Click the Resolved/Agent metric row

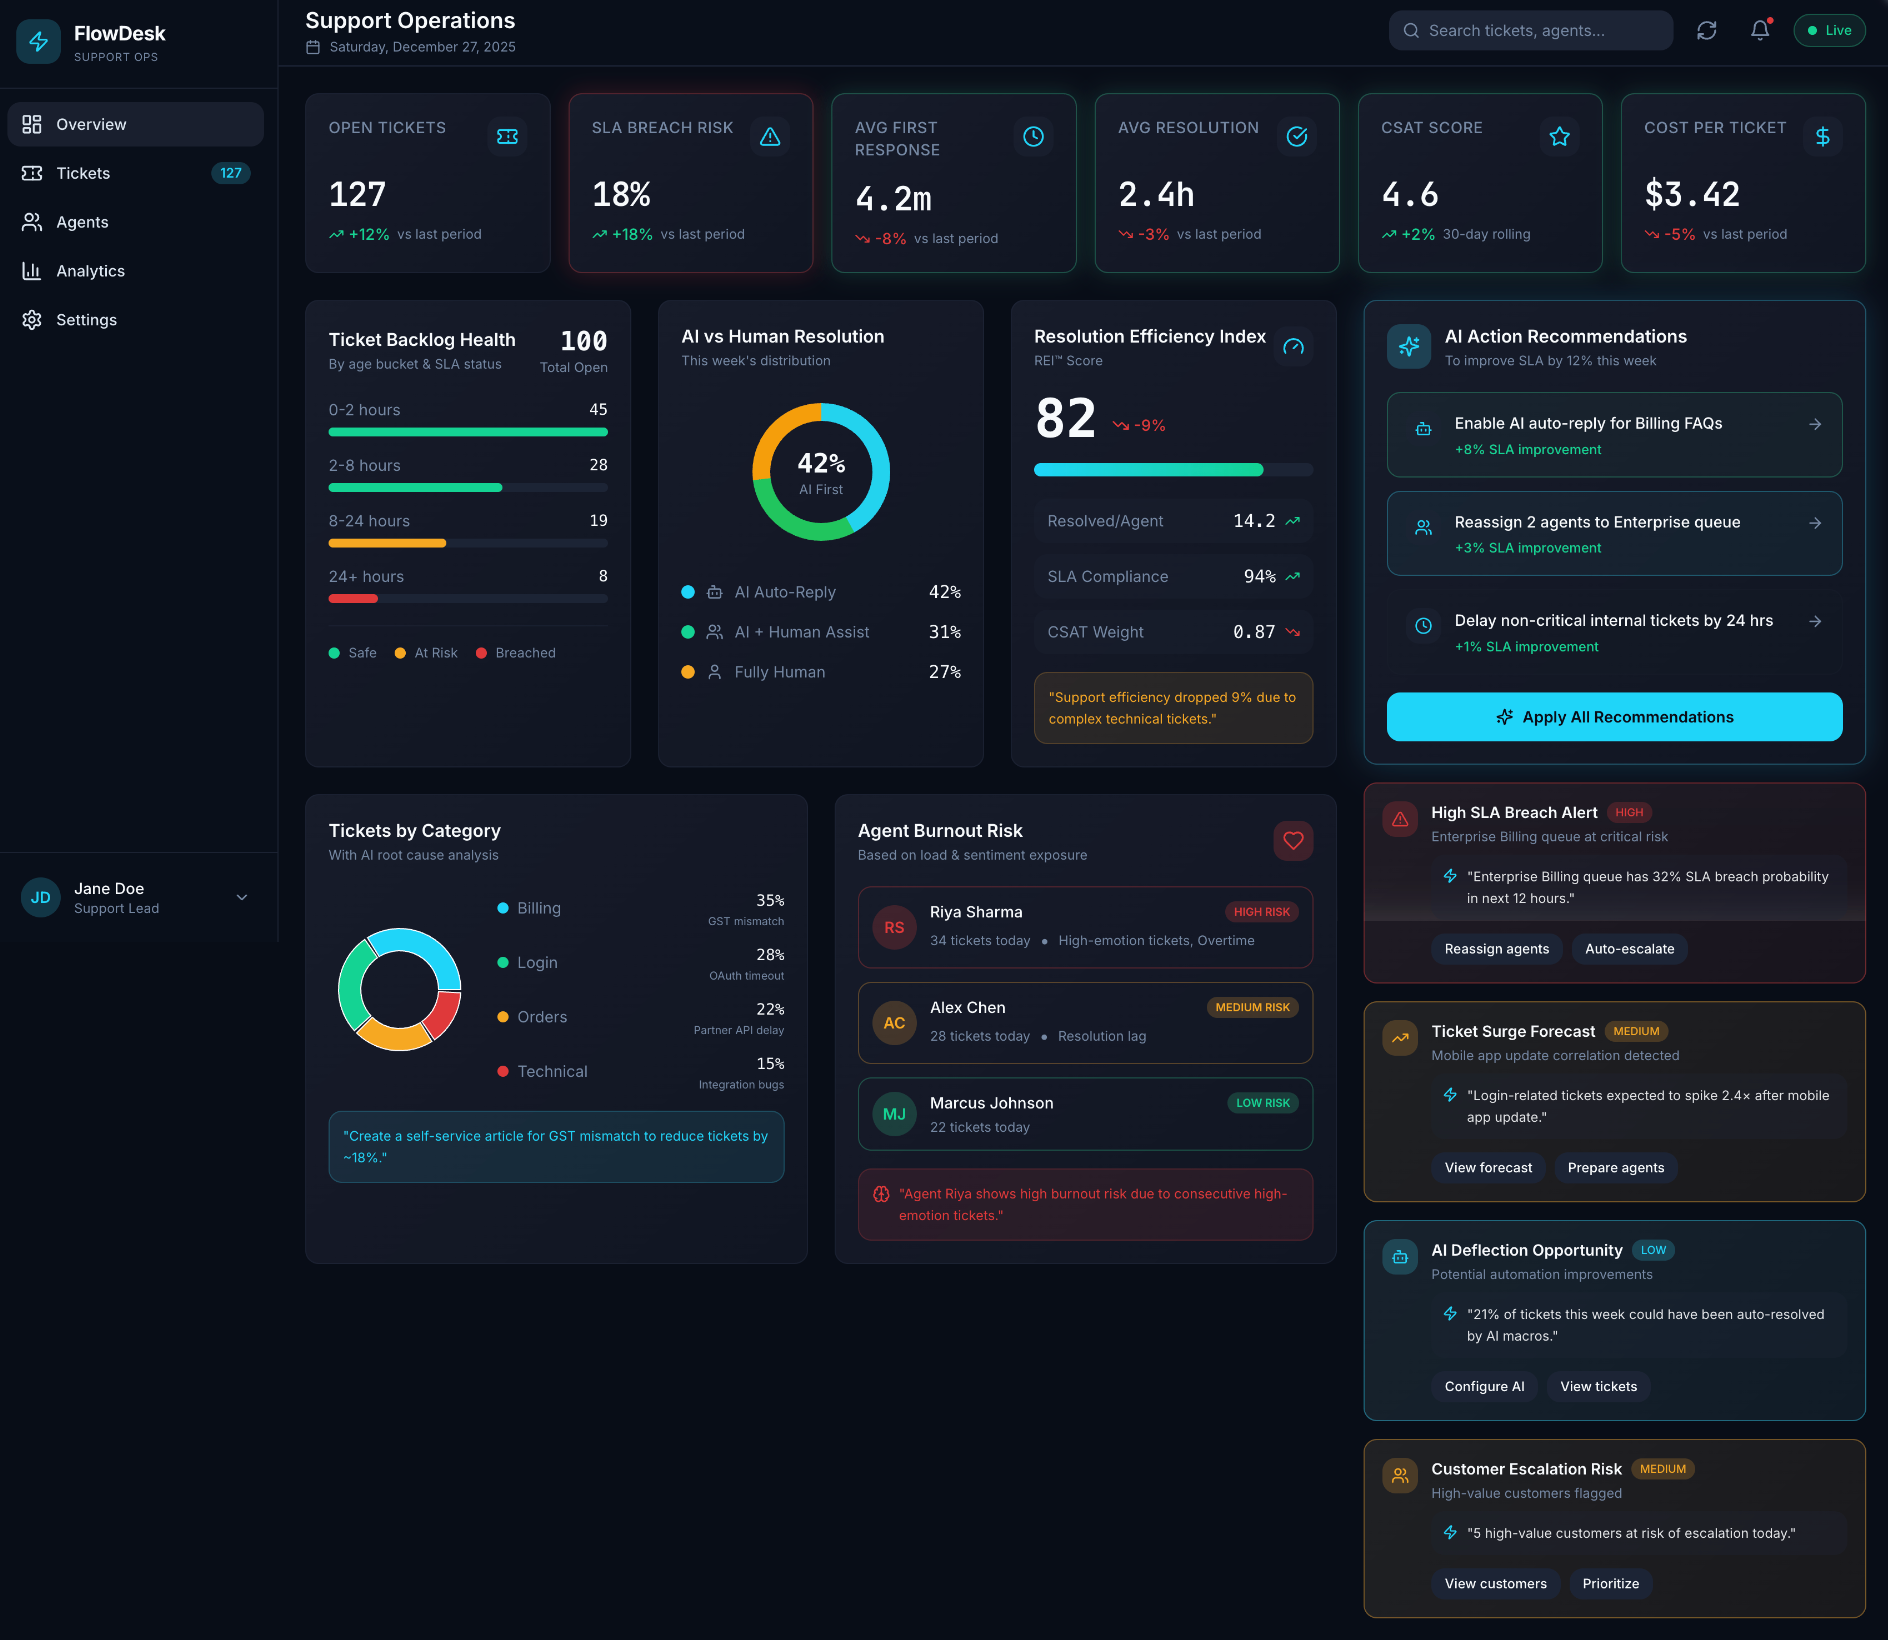click(x=1173, y=521)
